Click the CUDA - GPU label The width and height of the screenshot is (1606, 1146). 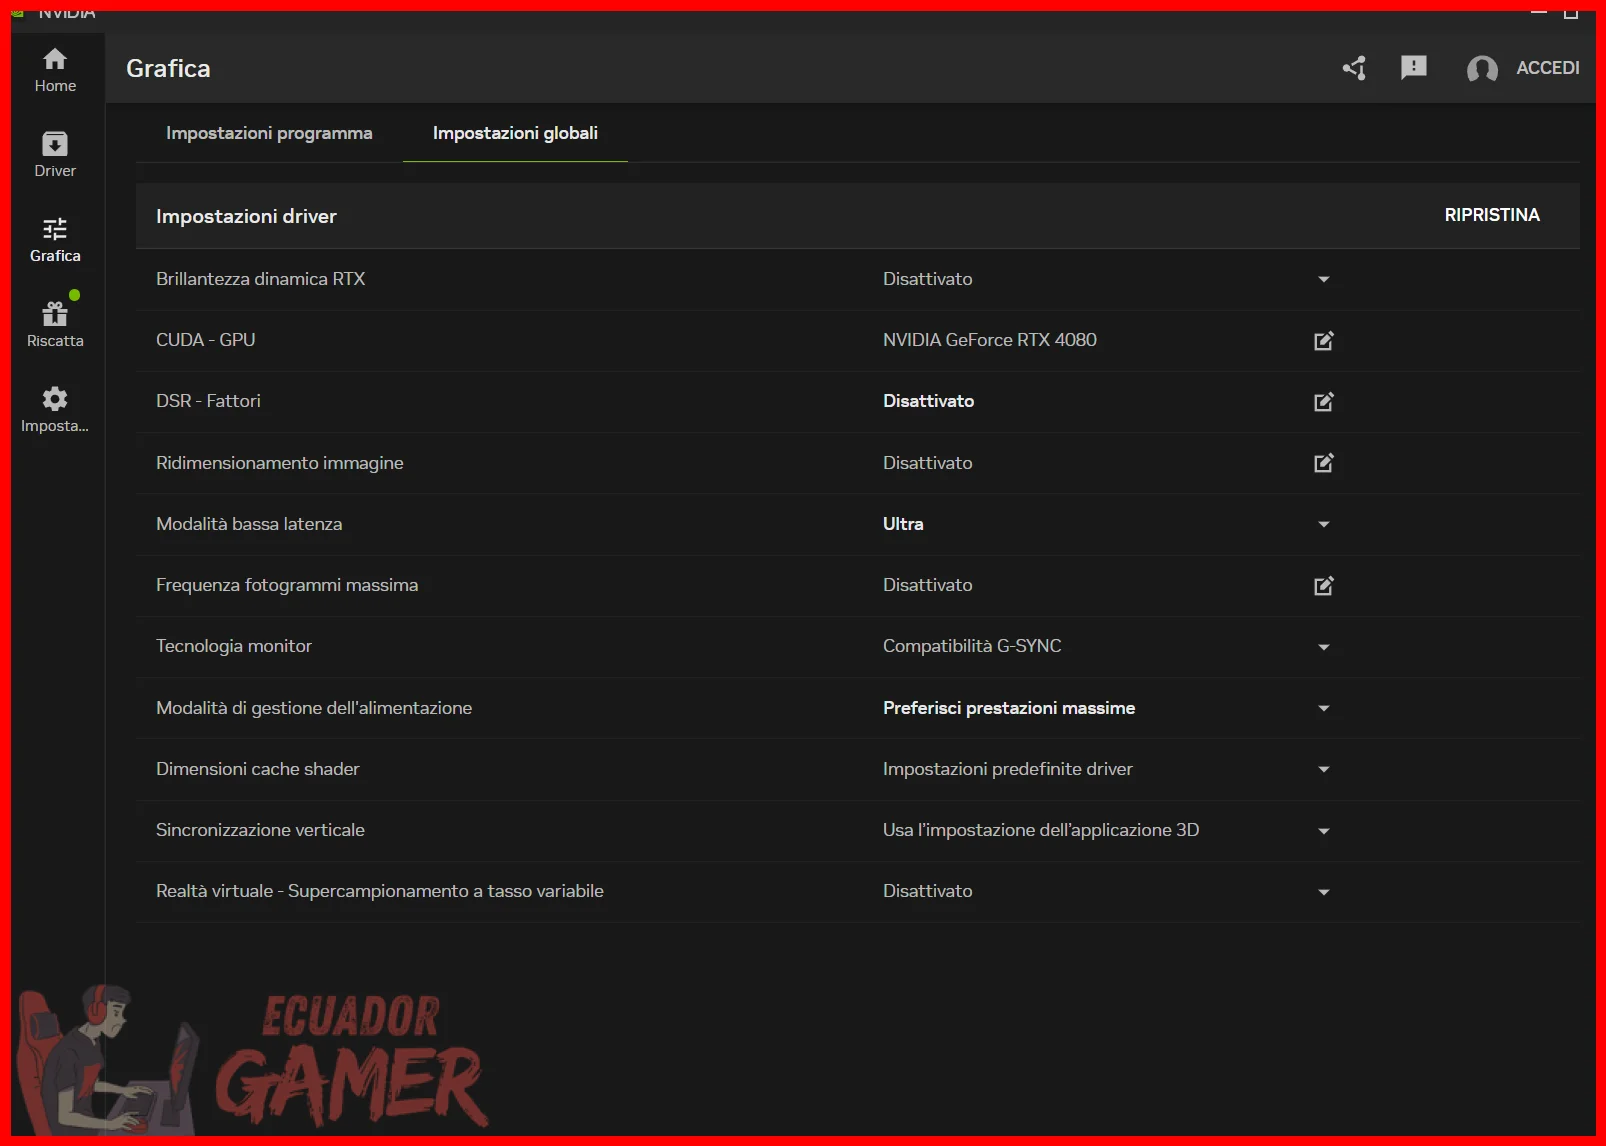(x=205, y=340)
